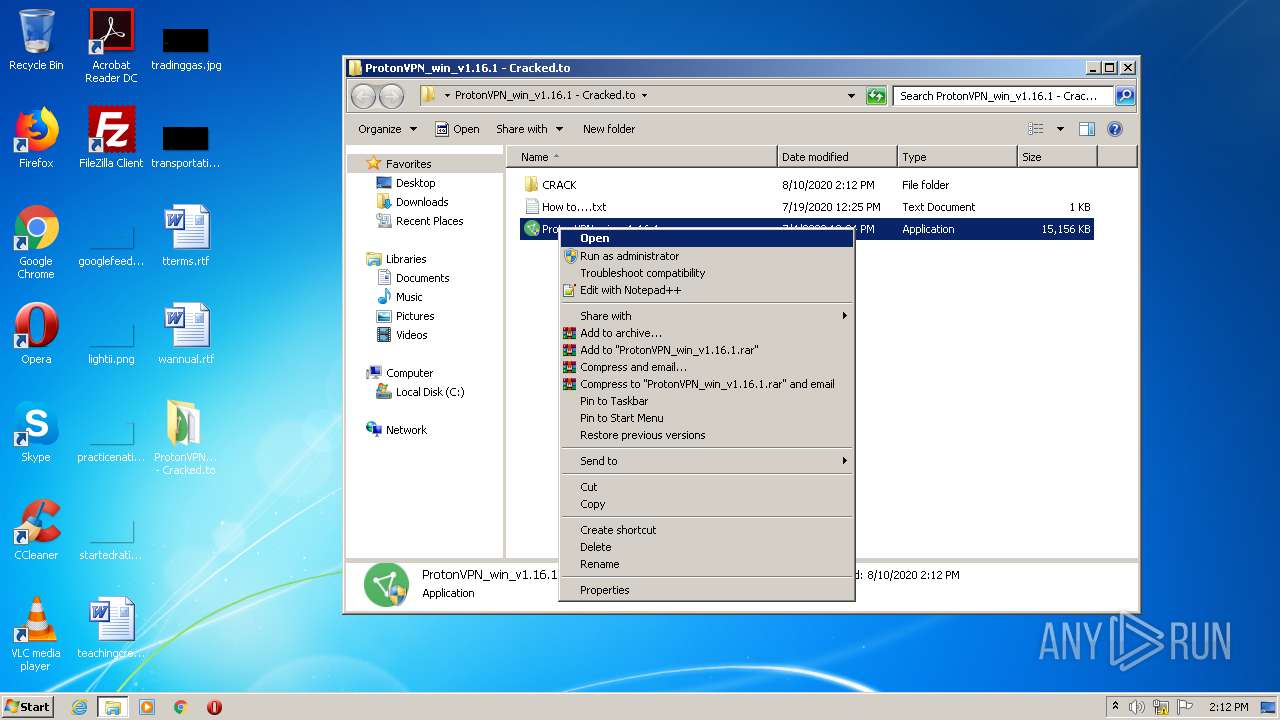This screenshot has height=720, width=1280.
Task: Select Compress and email... option
Action: coord(706,367)
